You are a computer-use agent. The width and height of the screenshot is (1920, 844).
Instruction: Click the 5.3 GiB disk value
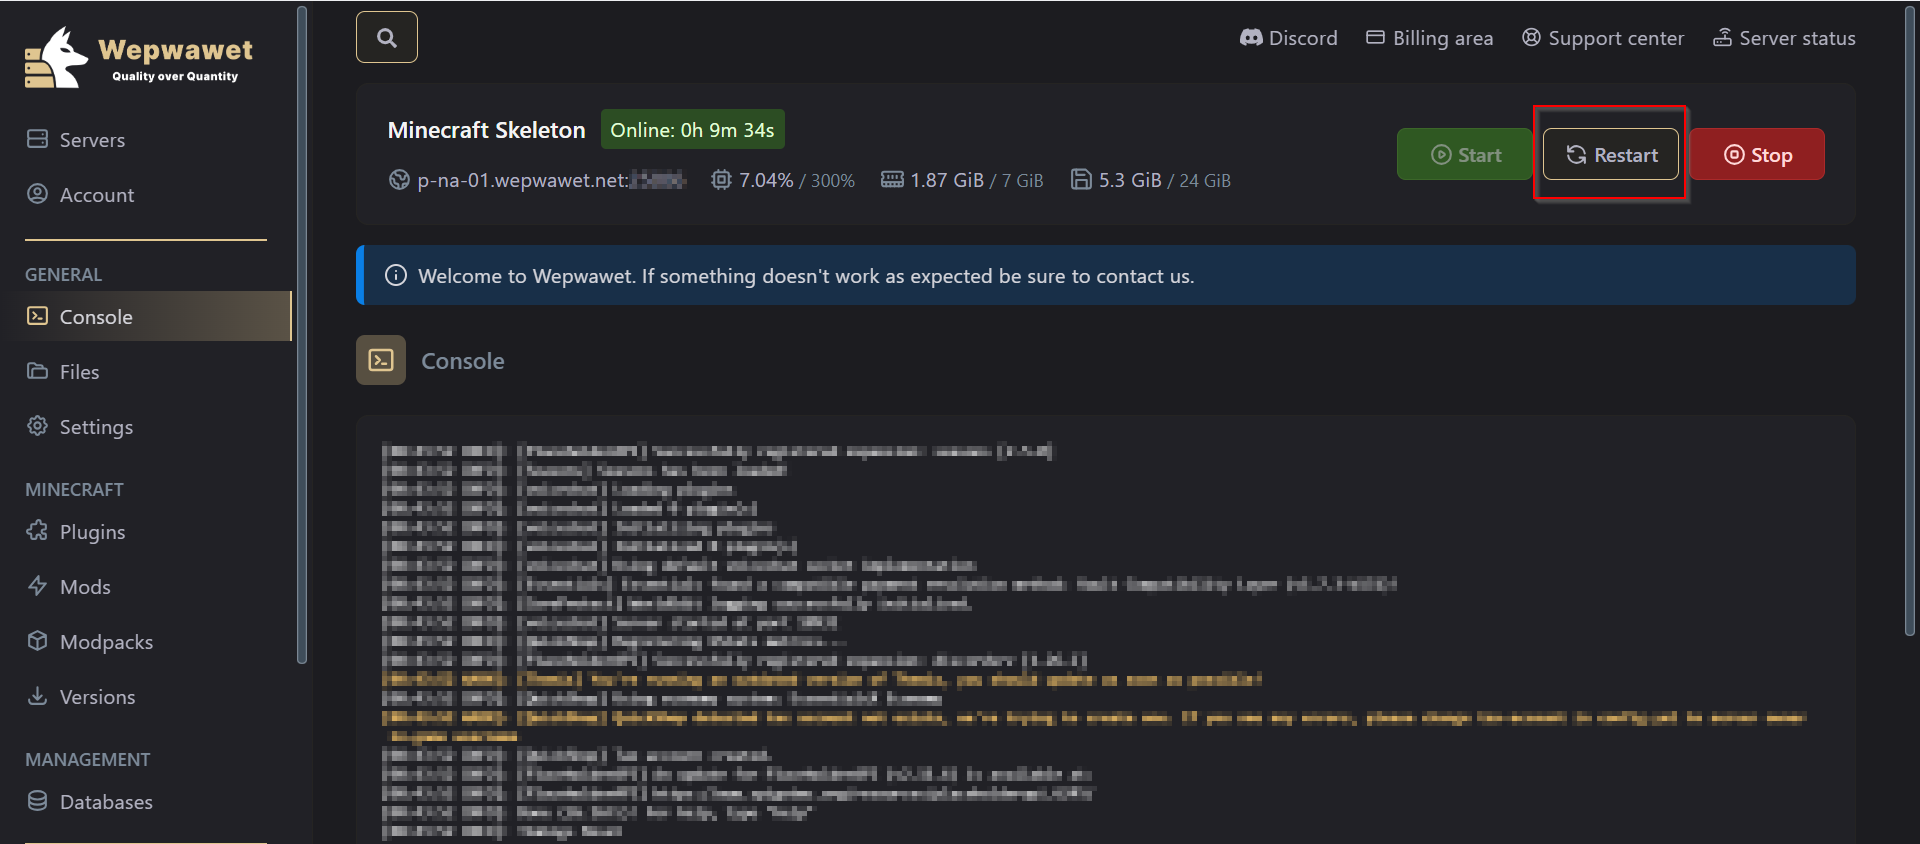(x=1130, y=180)
